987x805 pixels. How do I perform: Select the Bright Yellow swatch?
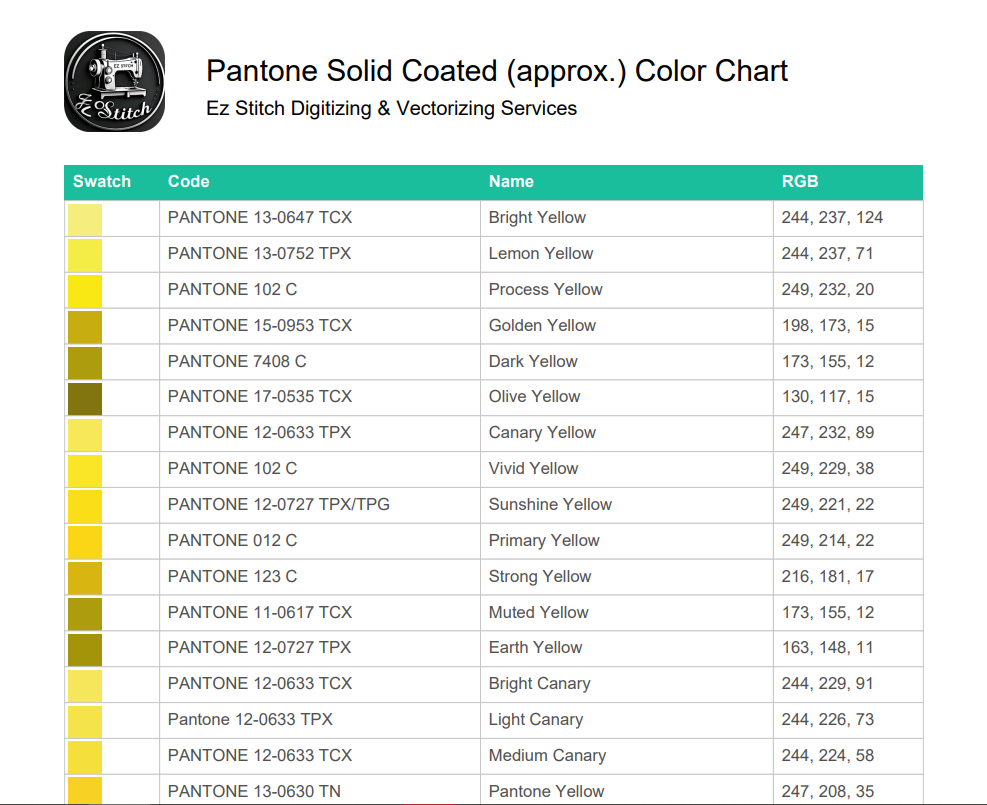(84, 217)
